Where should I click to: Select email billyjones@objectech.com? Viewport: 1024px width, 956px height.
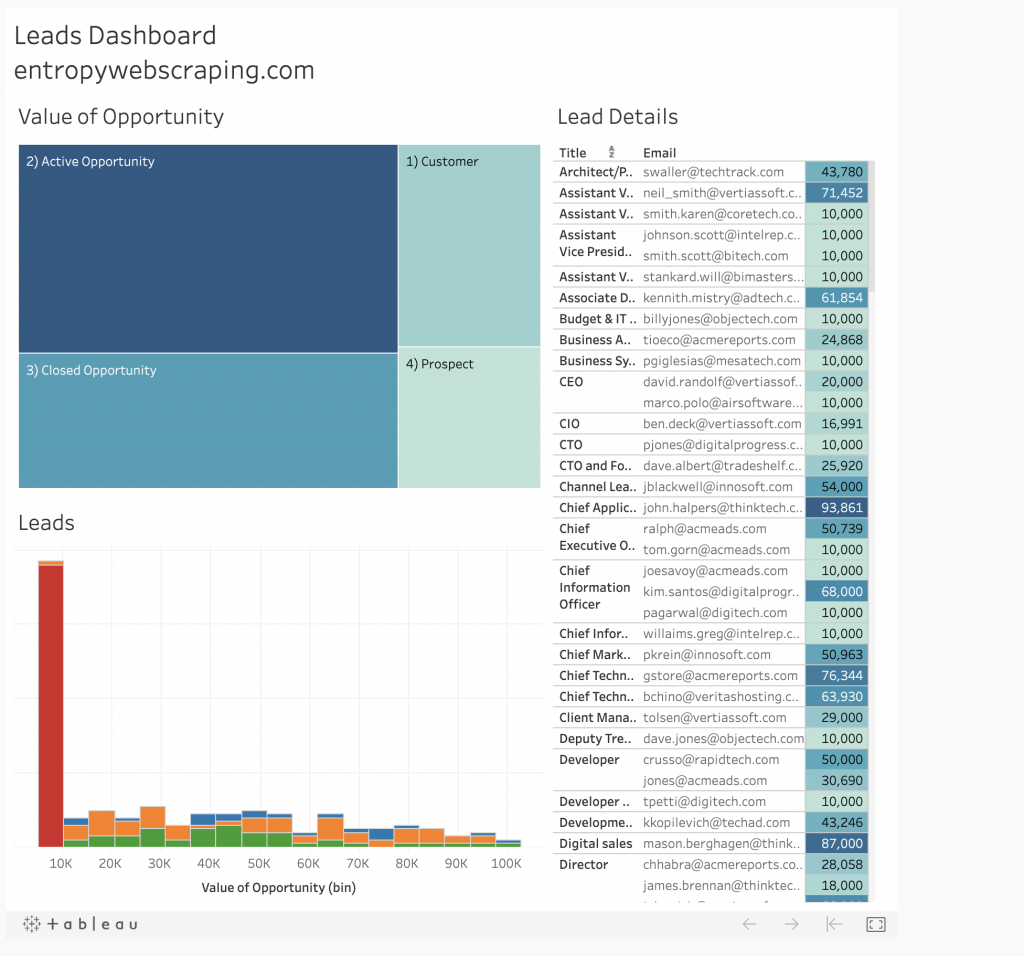point(720,319)
